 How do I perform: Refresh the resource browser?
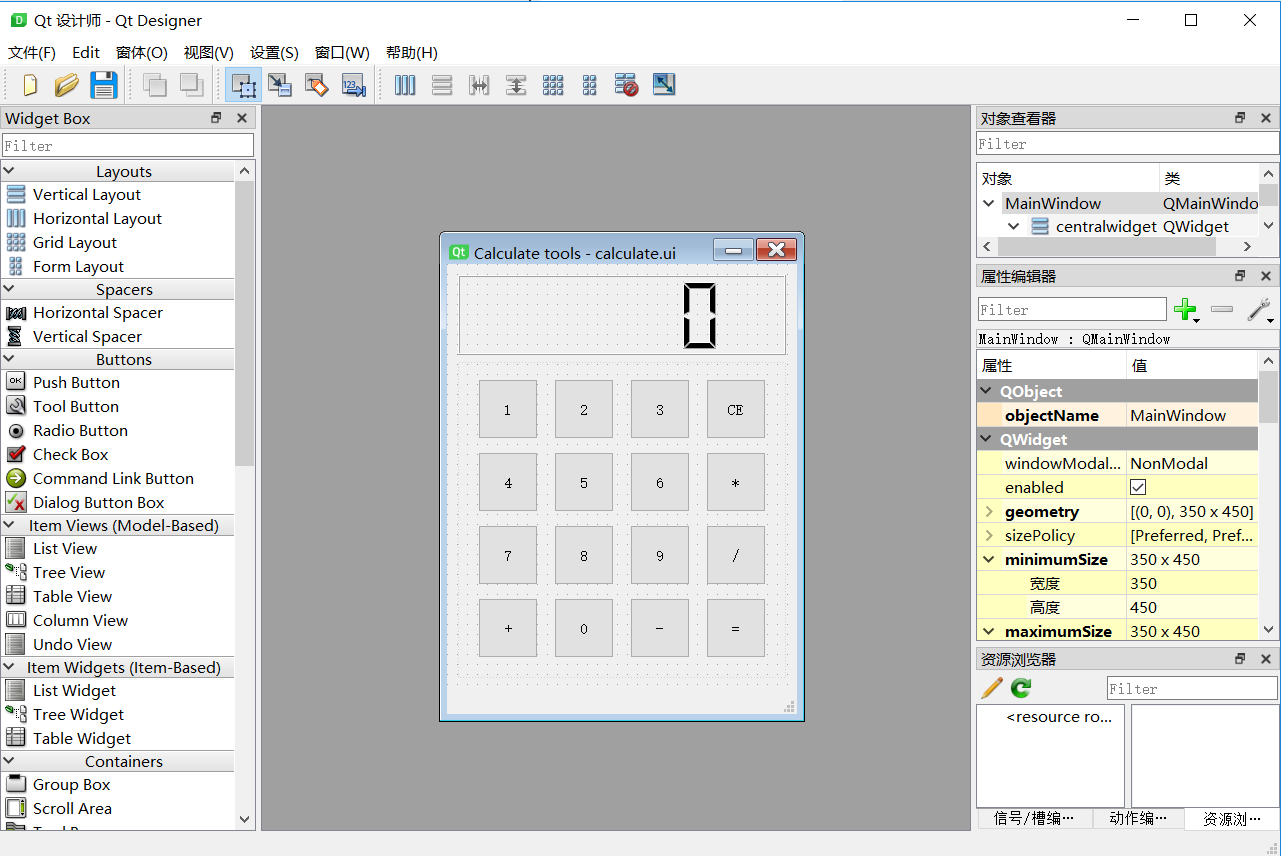tap(1019, 688)
